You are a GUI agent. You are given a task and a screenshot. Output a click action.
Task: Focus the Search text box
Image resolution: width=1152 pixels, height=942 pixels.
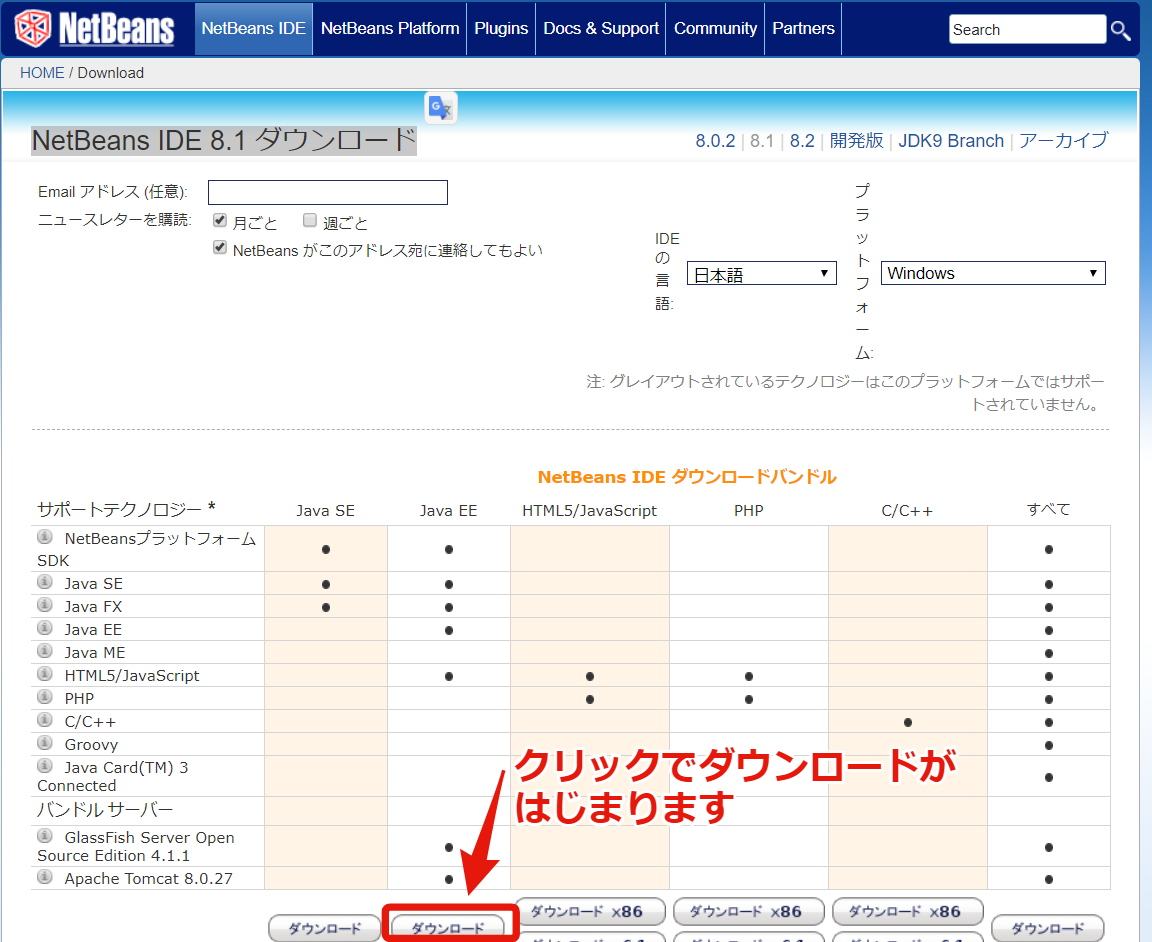coord(1027,29)
